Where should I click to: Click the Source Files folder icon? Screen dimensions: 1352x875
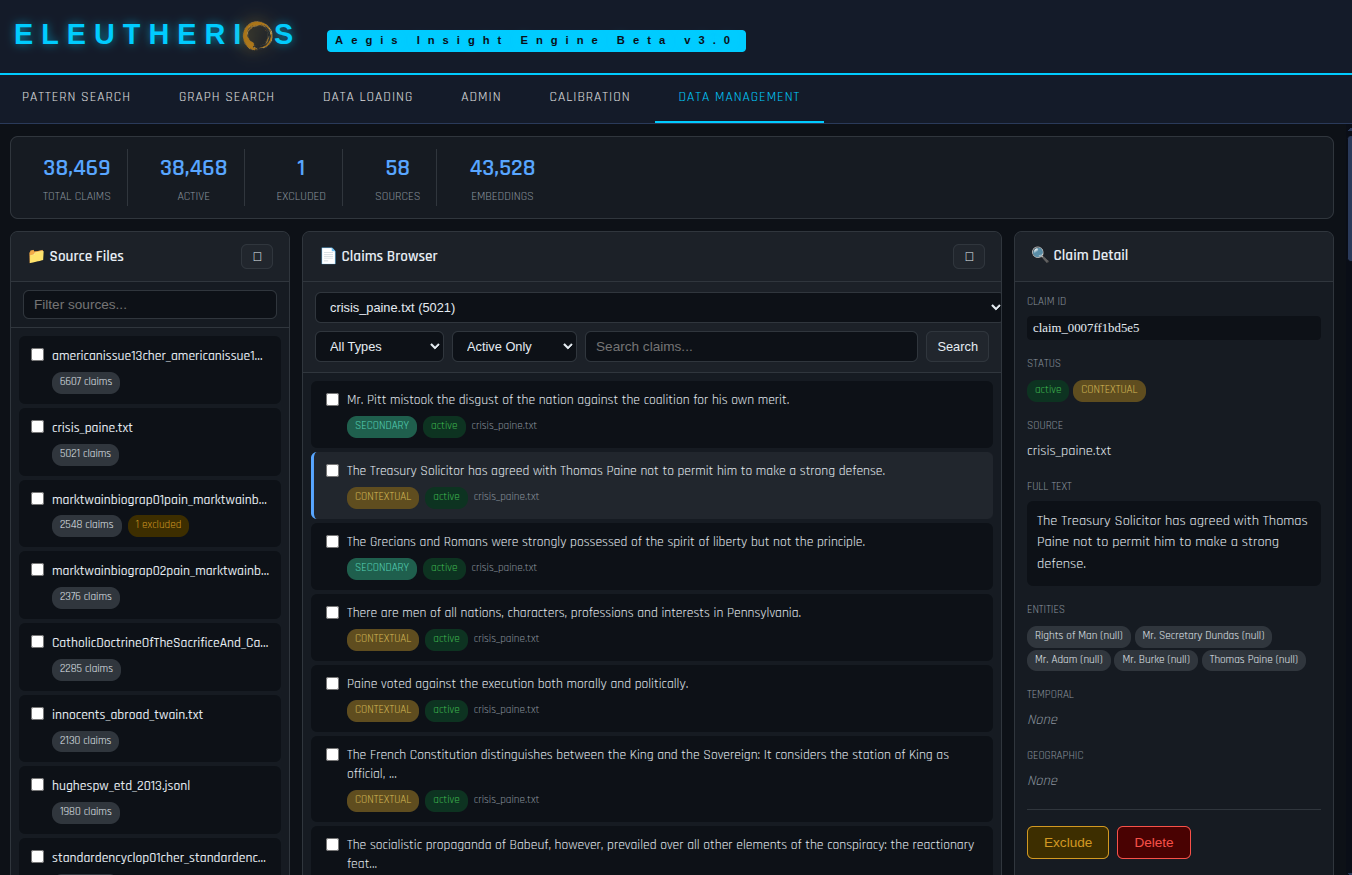coord(36,256)
